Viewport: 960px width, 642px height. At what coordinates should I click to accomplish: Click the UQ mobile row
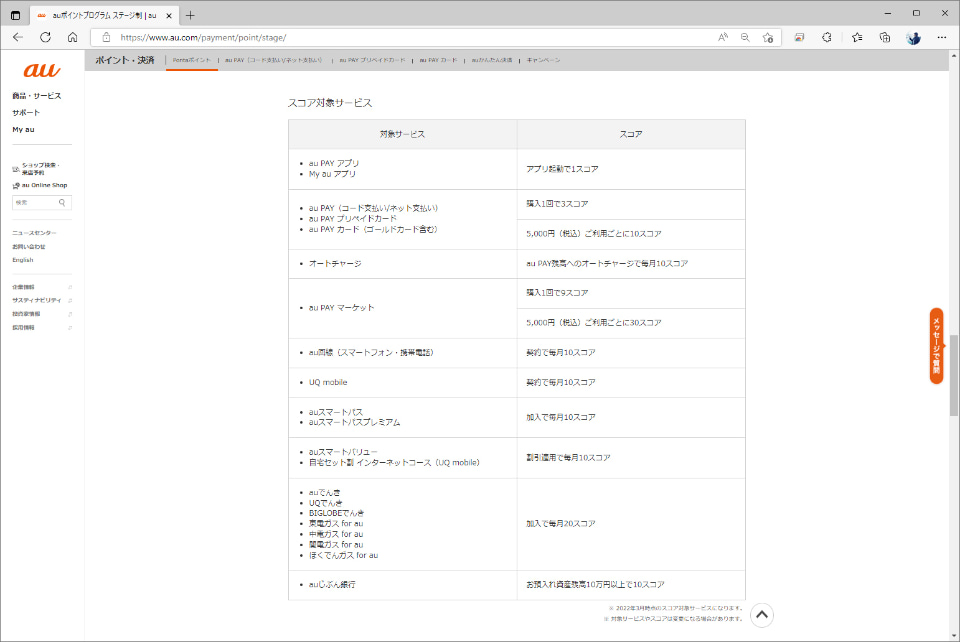517,383
